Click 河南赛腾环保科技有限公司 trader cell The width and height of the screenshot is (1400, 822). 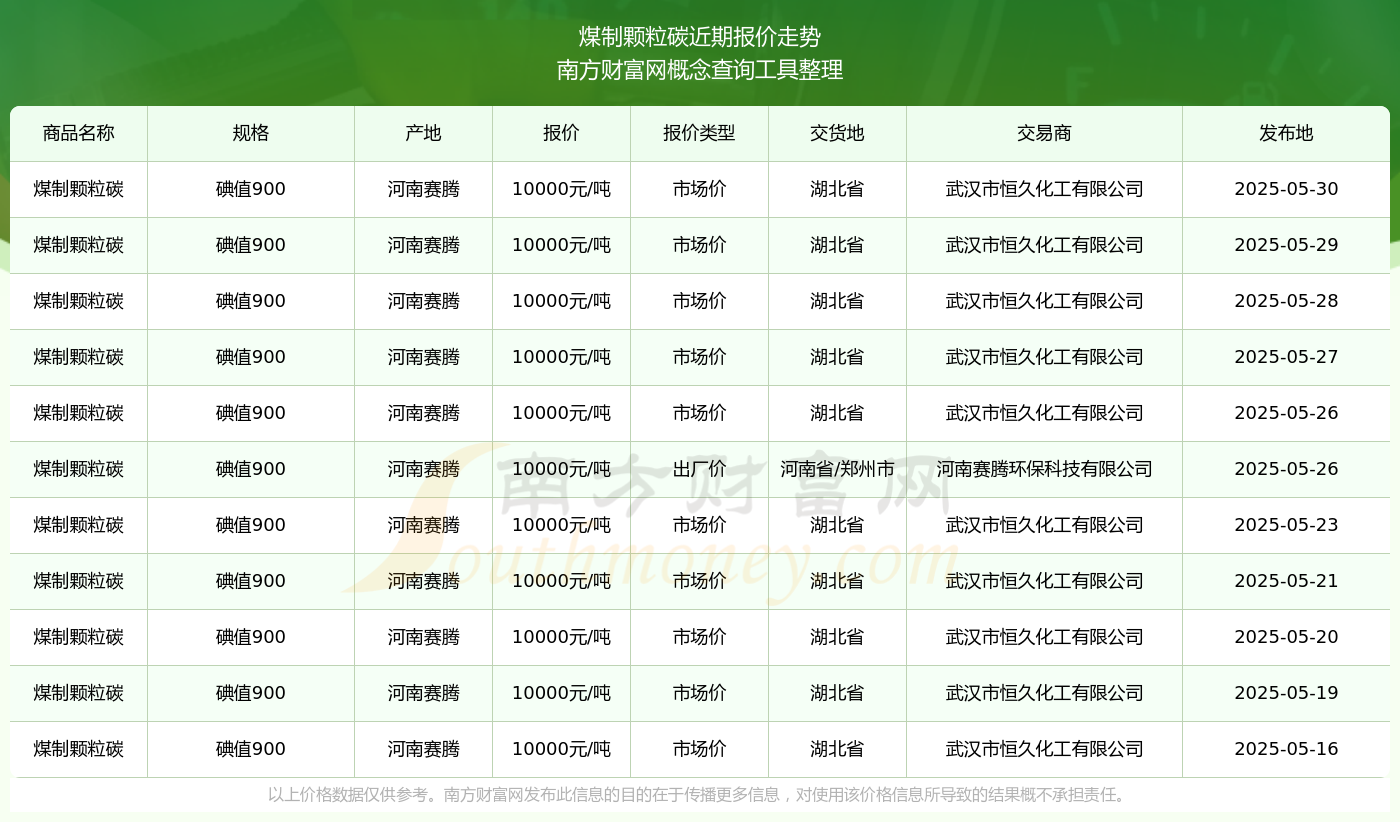click(1044, 469)
